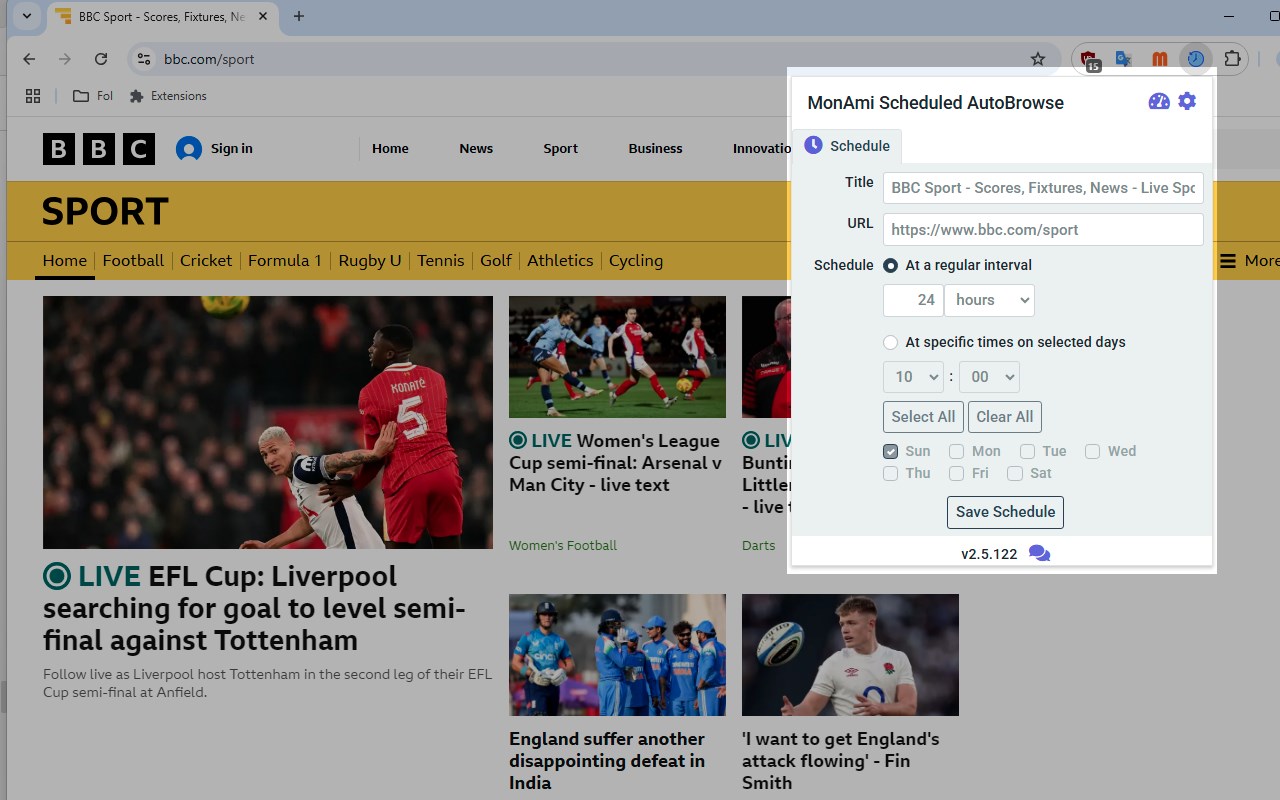1280x800 pixels.
Task: Switch to the Schedule tab
Action: [x=848, y=146]
